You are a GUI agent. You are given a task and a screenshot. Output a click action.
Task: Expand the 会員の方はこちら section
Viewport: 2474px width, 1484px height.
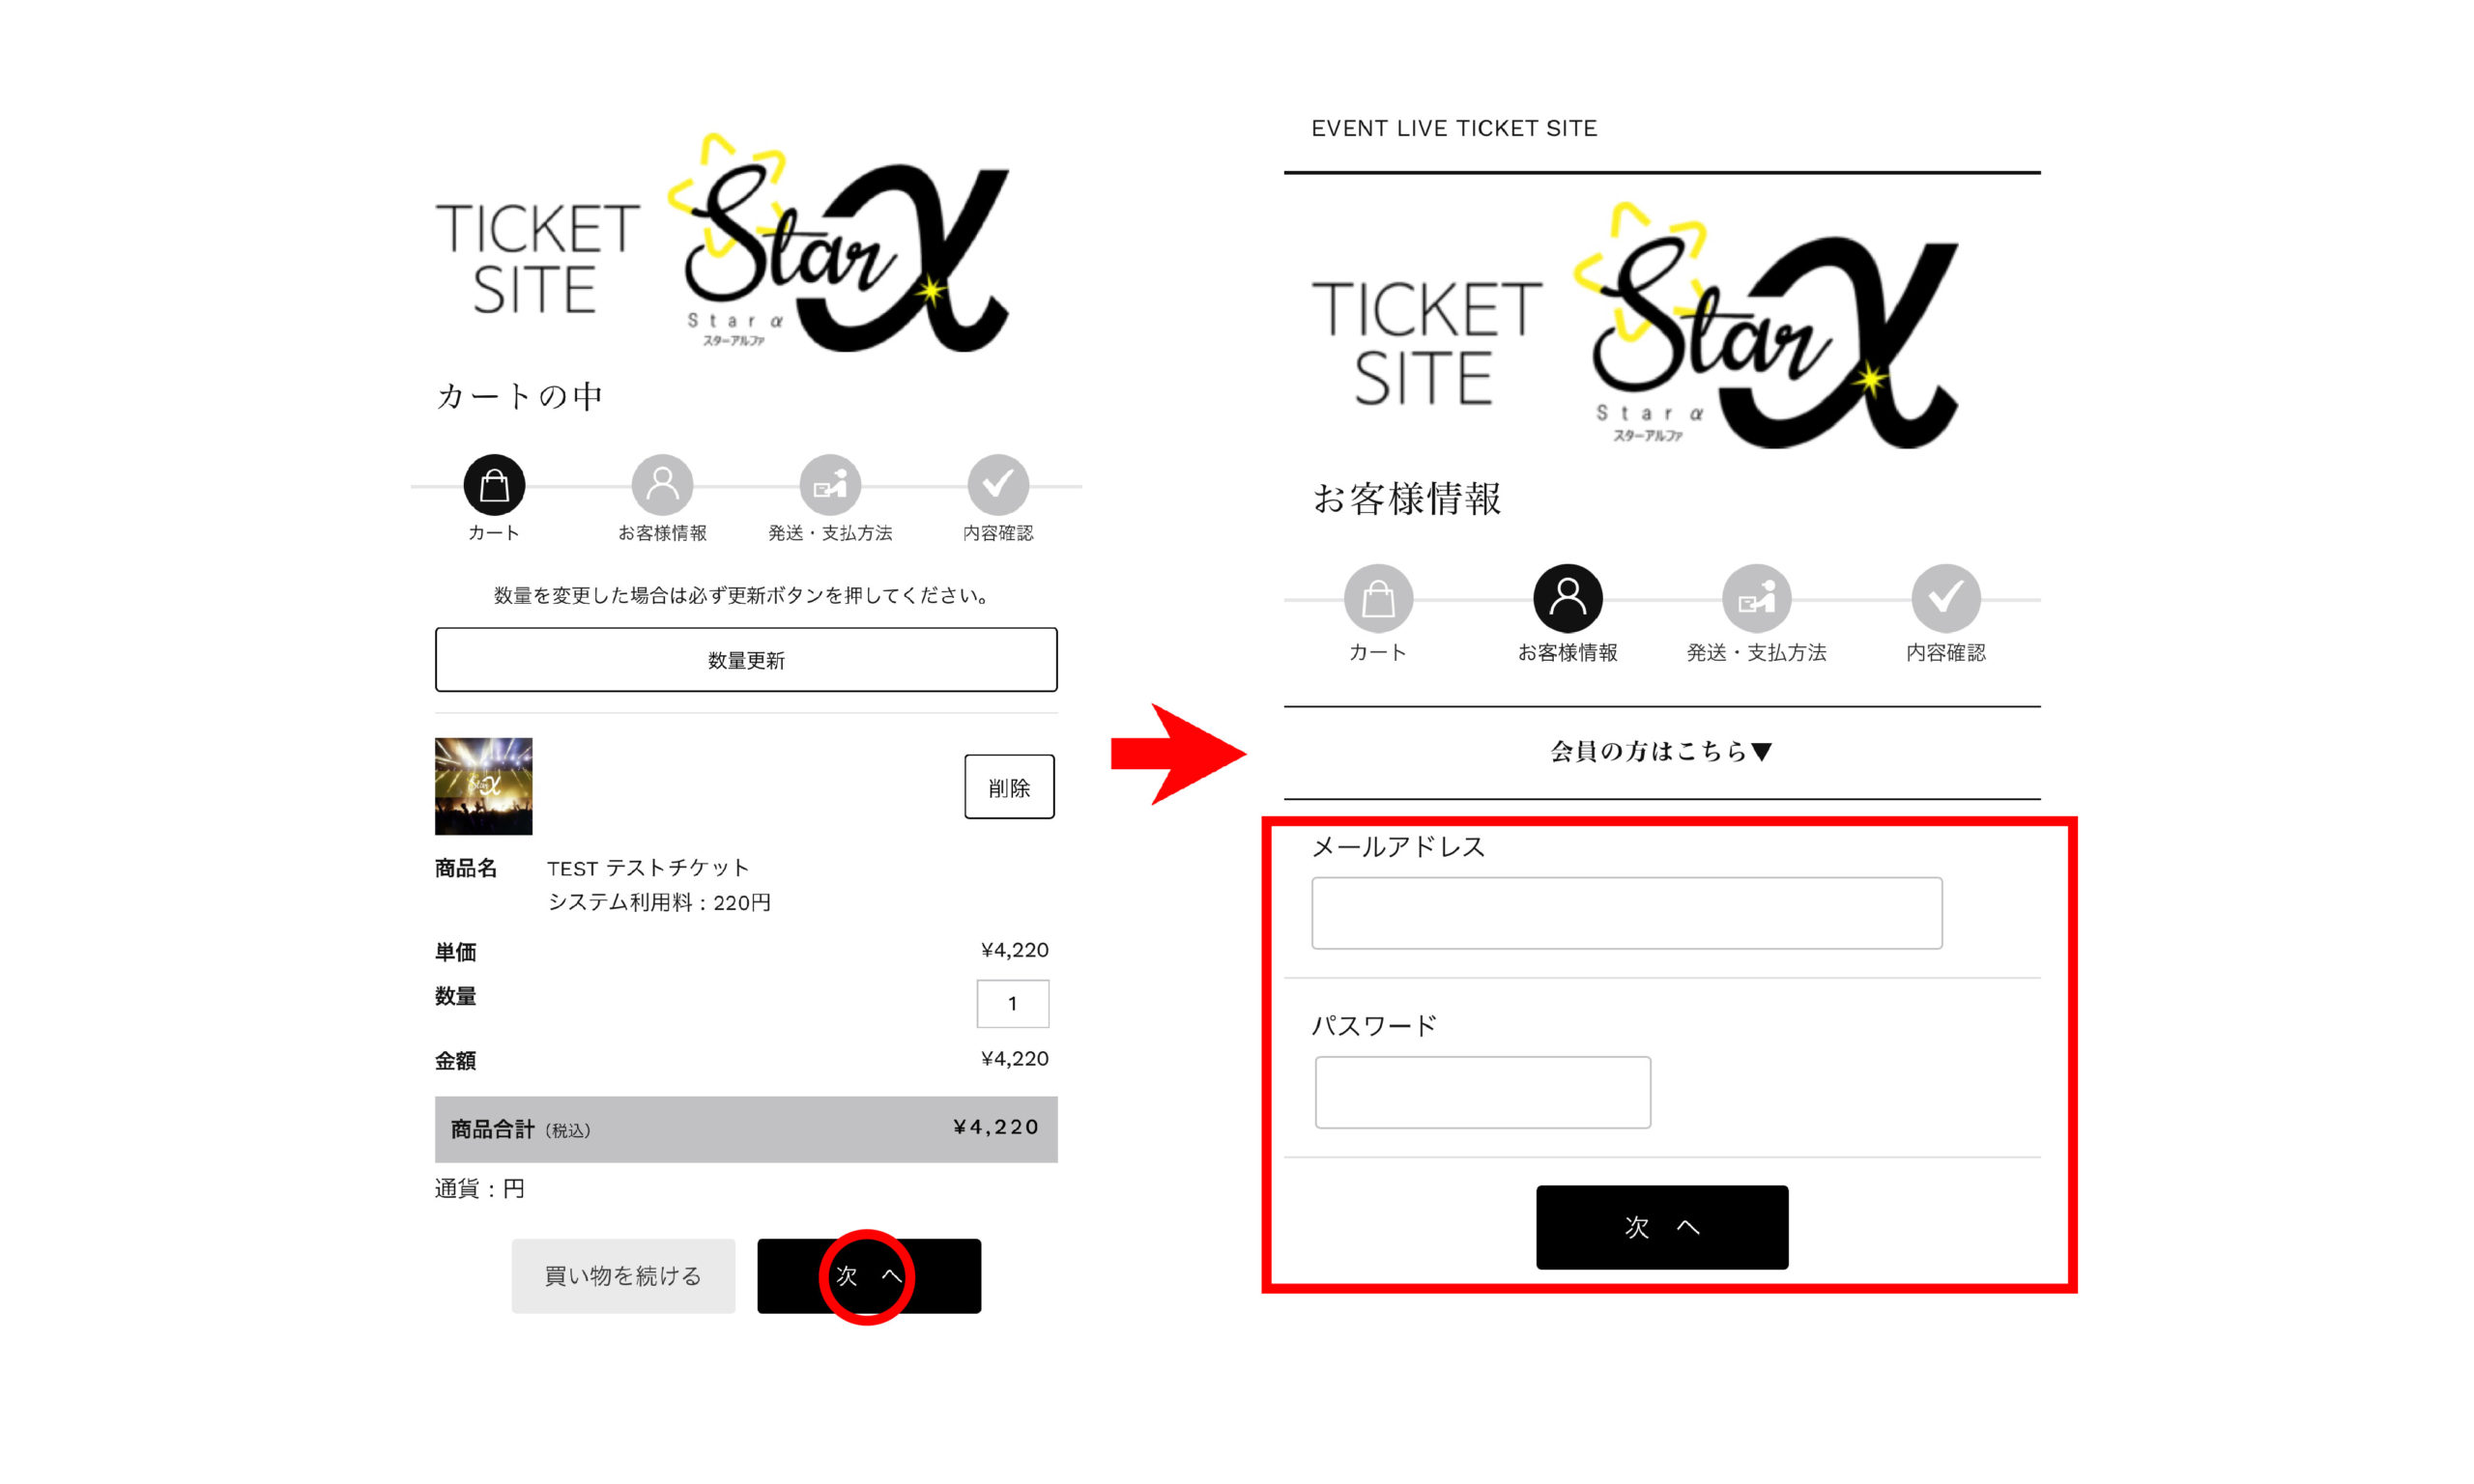click(x=1661, y=751)
